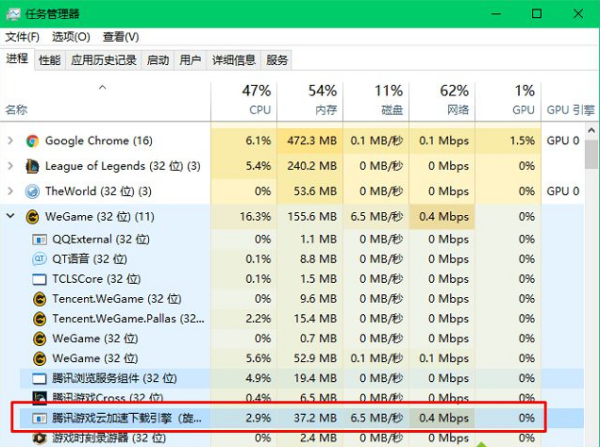Image resolution: width=600 pixels, height=447 pixels.
Task: Sort by the 54% 内存 column header
Action: tap(310, 100)
